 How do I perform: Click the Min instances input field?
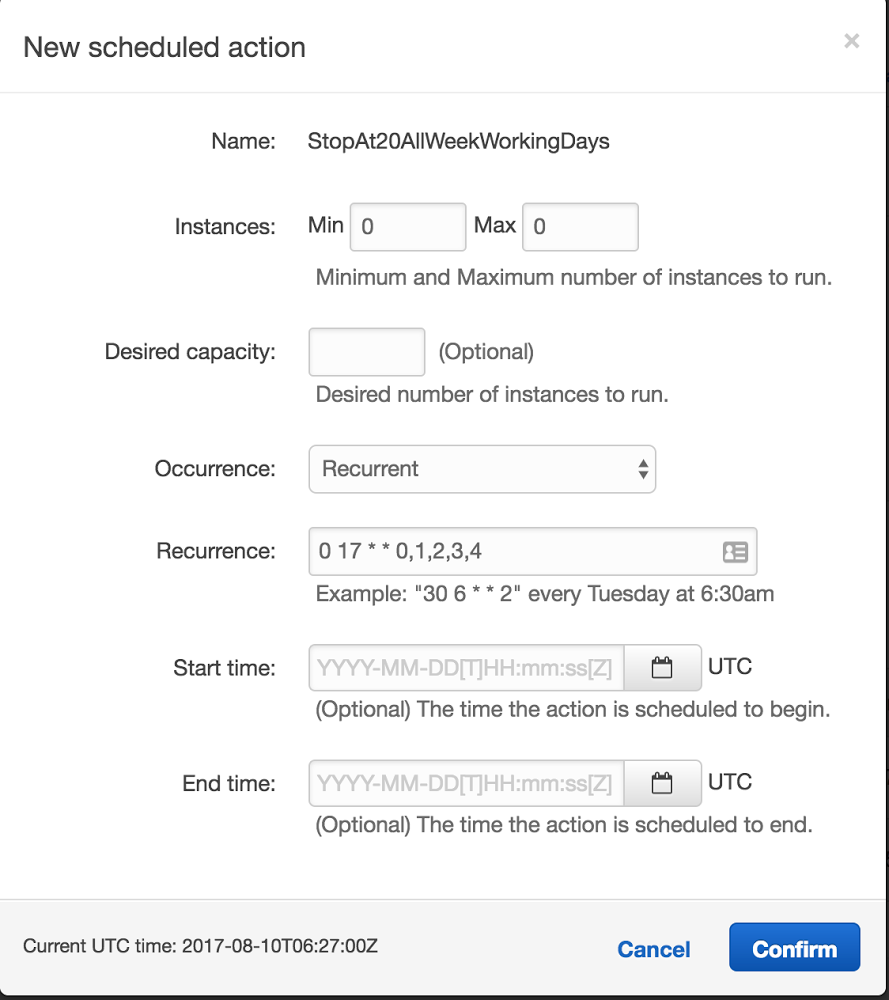click(x=408, y=227)
